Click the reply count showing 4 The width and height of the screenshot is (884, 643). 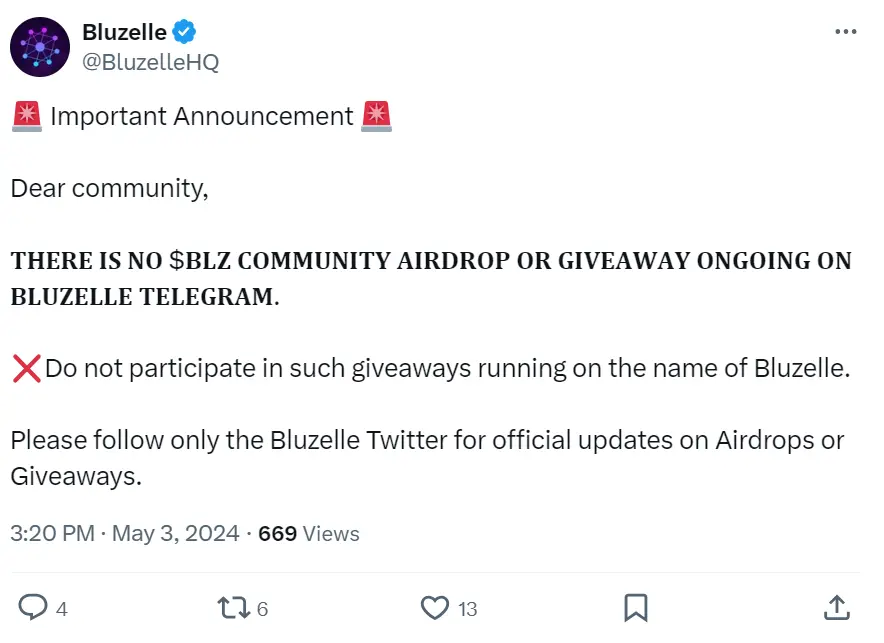click(62, 607)
